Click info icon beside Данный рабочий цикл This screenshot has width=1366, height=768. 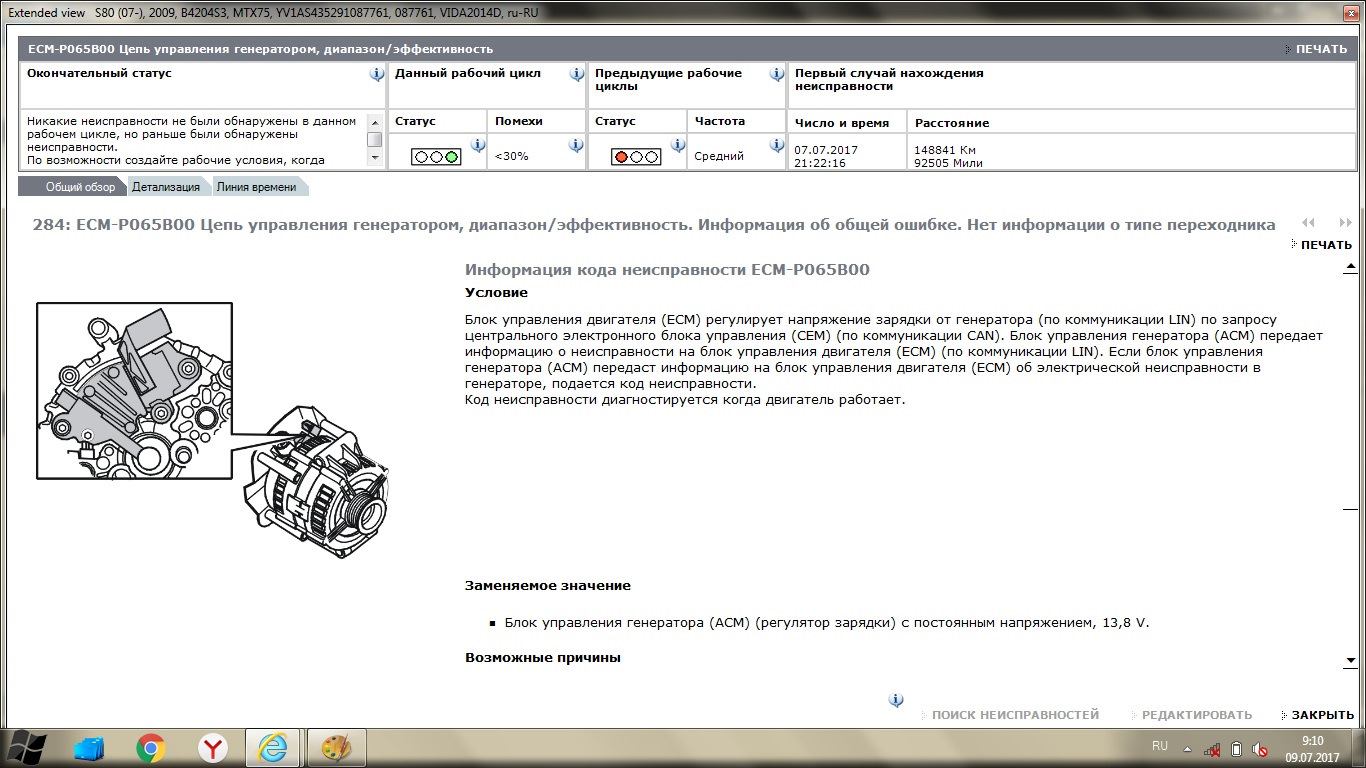pyautogui.click(x=576, y=74)
